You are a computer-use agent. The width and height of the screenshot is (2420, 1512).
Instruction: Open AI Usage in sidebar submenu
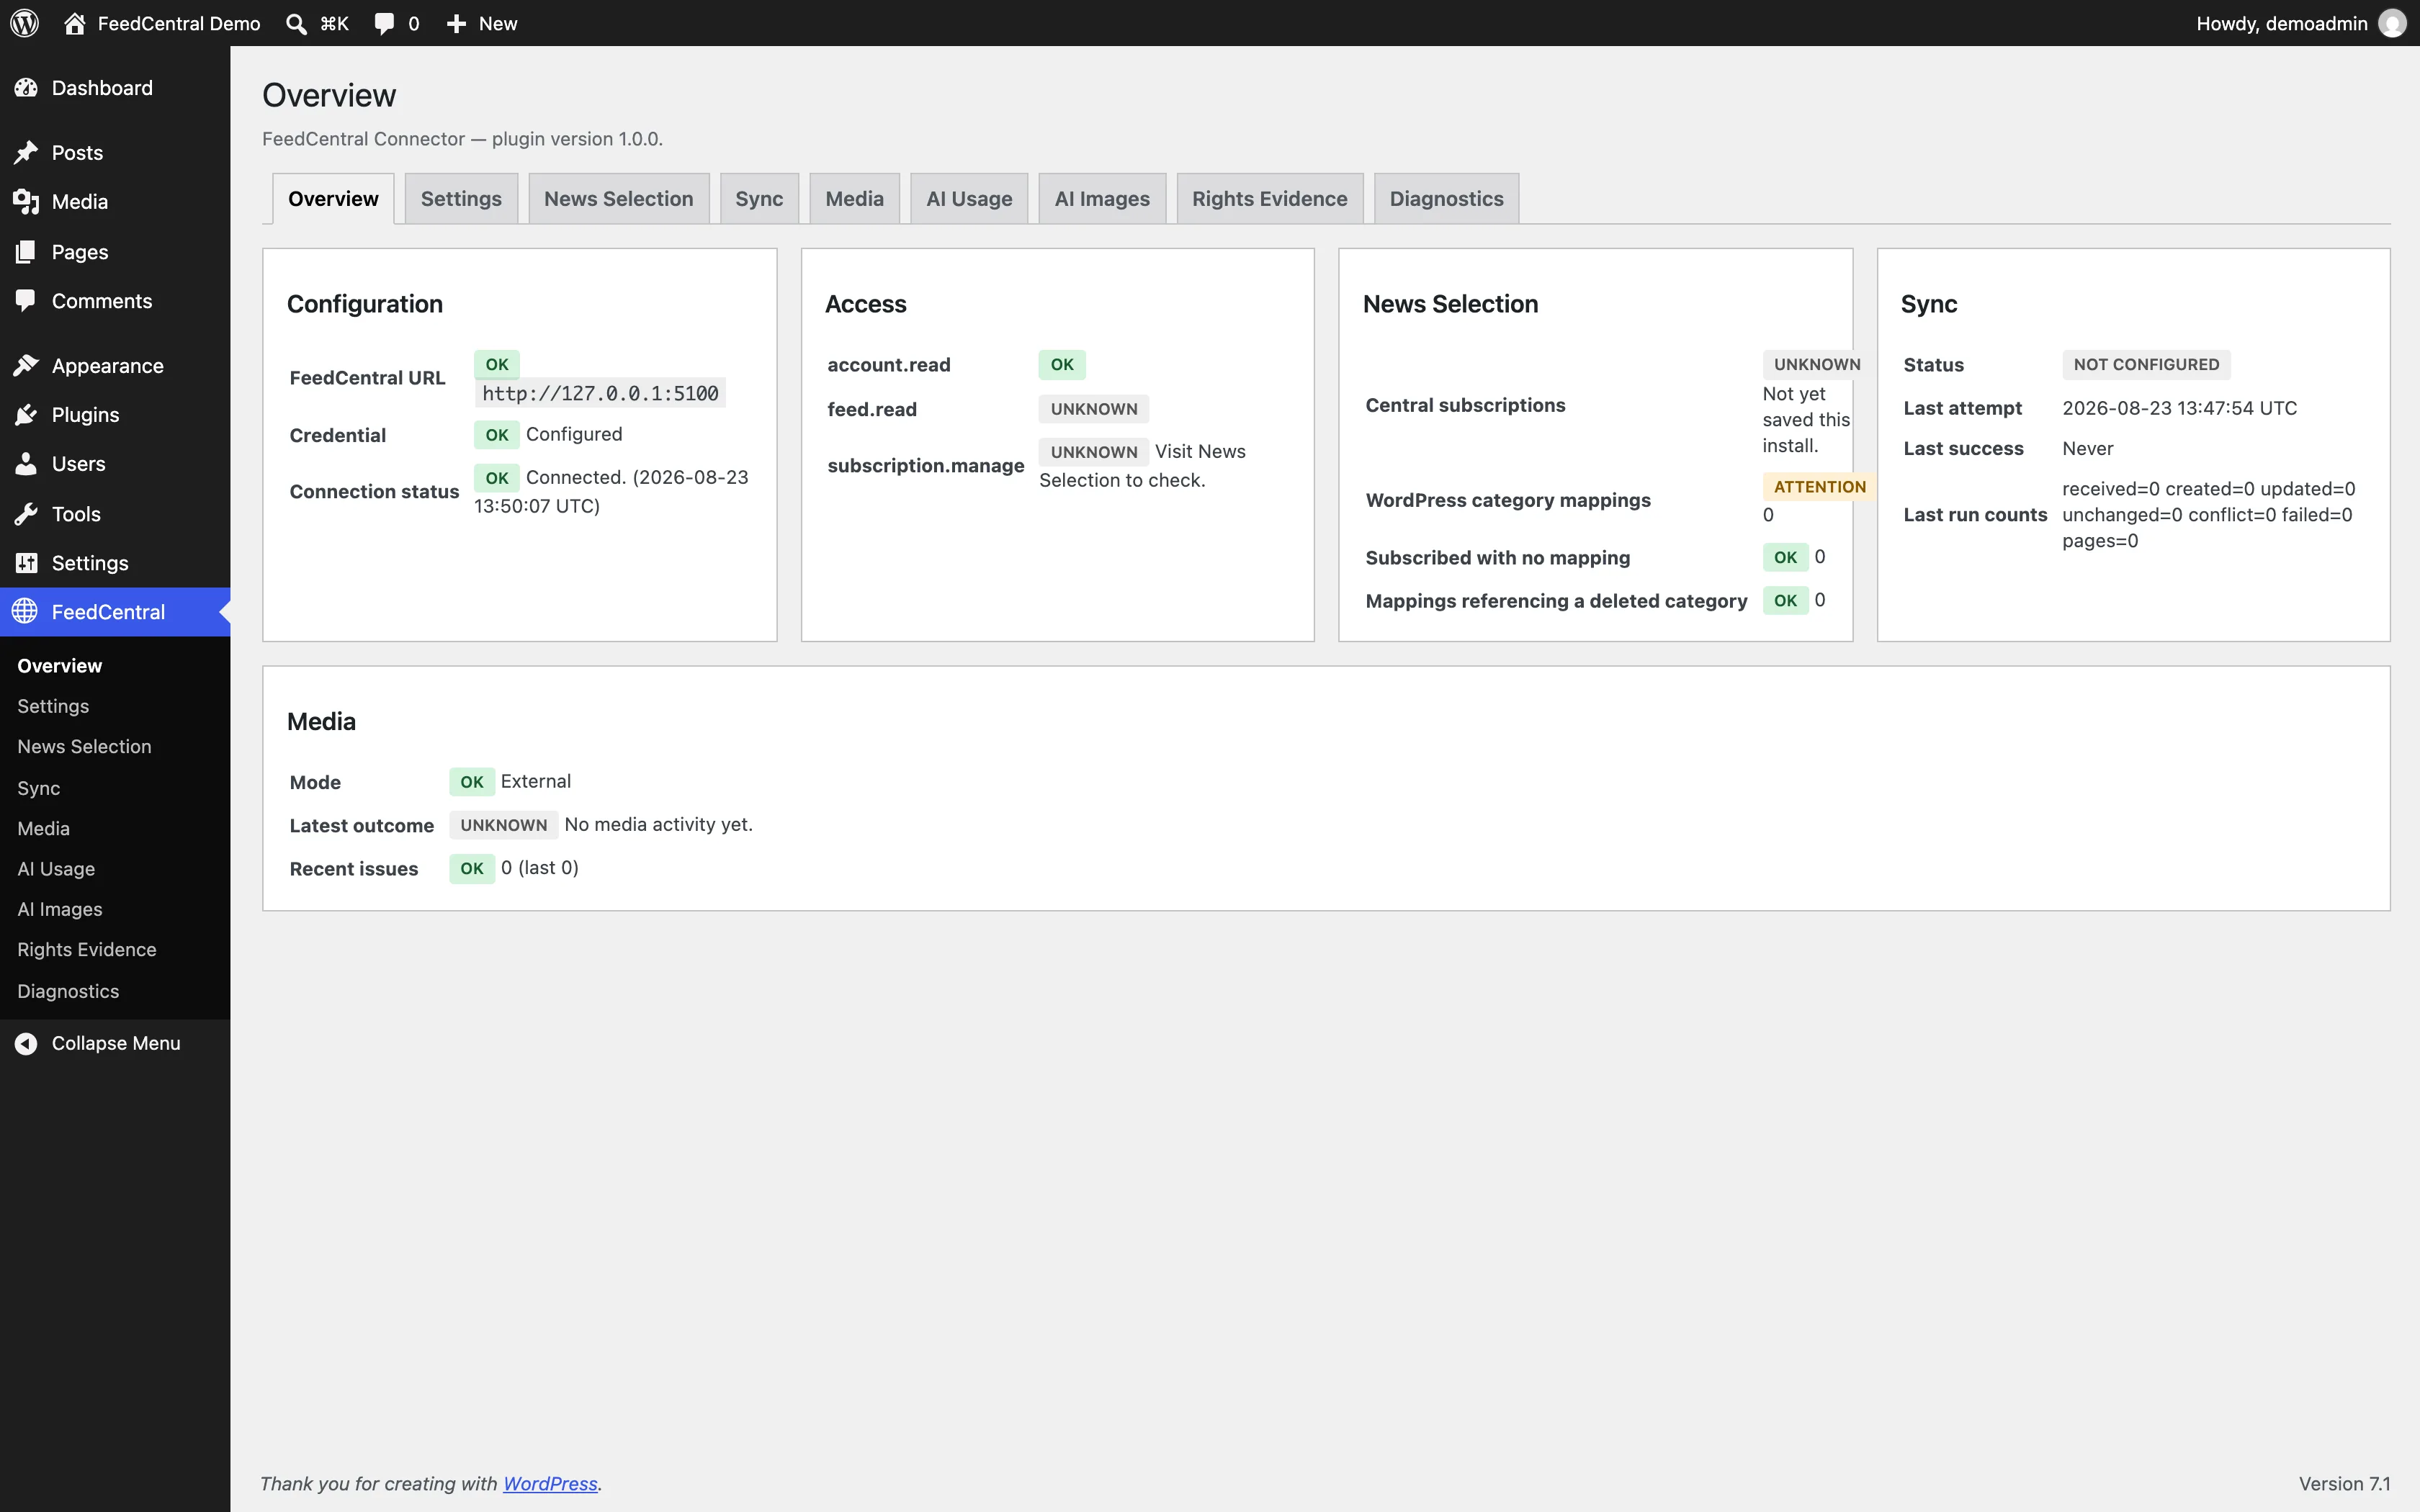(x=56, y=869)
